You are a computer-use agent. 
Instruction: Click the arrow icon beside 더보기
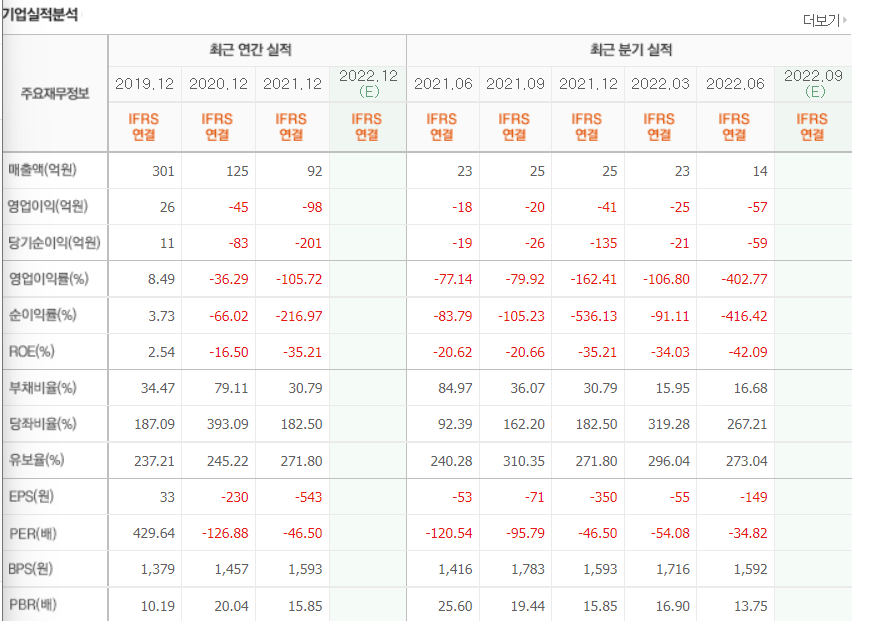(844, 20)
